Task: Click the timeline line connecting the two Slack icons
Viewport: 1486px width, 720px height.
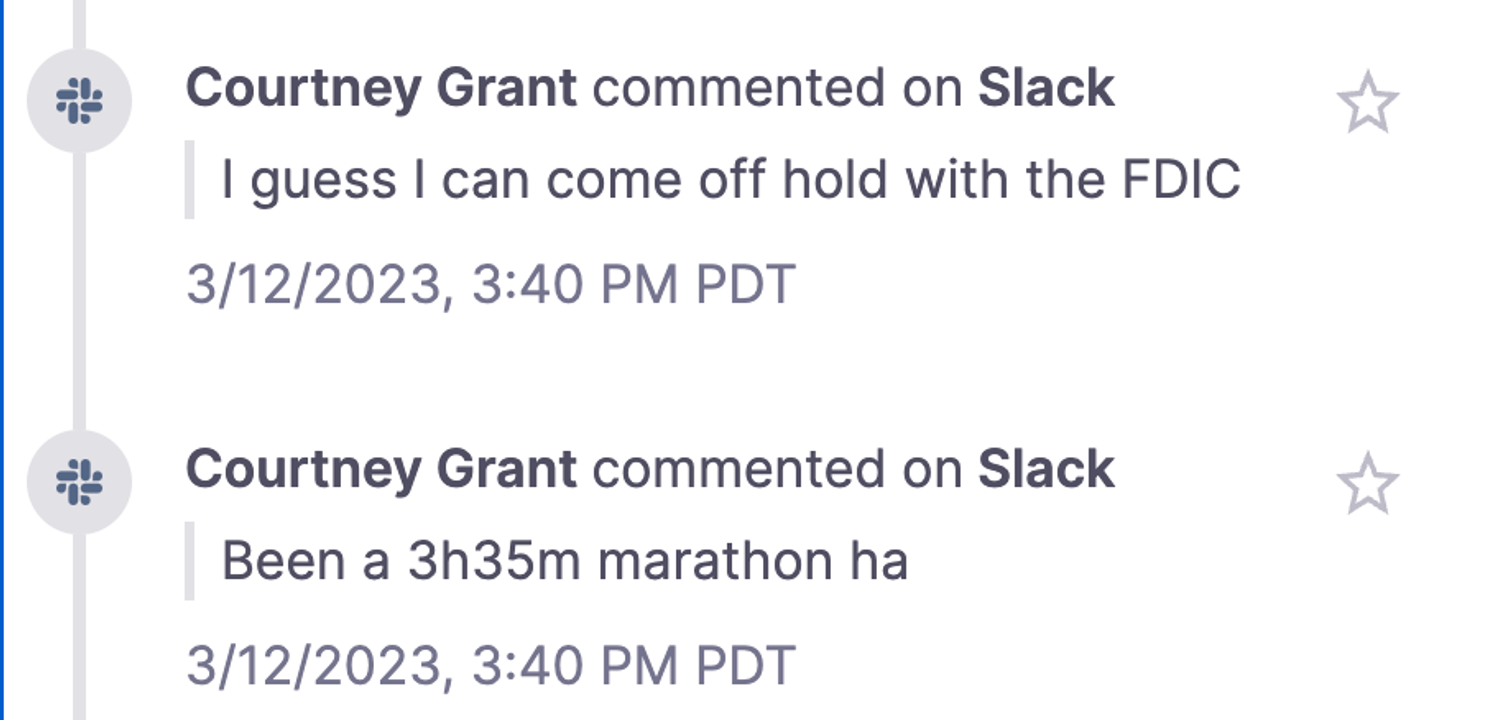Action: tap(79, 292)
